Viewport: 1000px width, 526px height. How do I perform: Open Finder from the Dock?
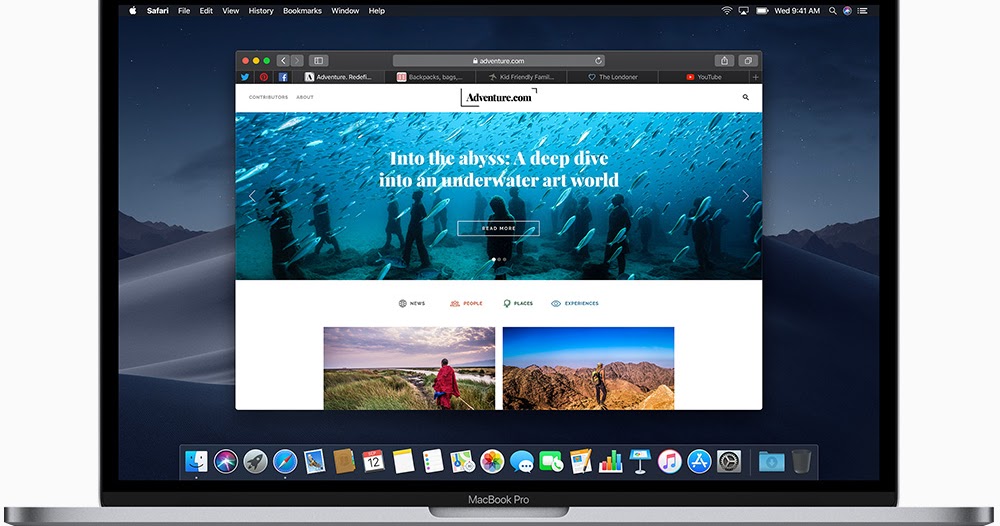coord(196,461)
